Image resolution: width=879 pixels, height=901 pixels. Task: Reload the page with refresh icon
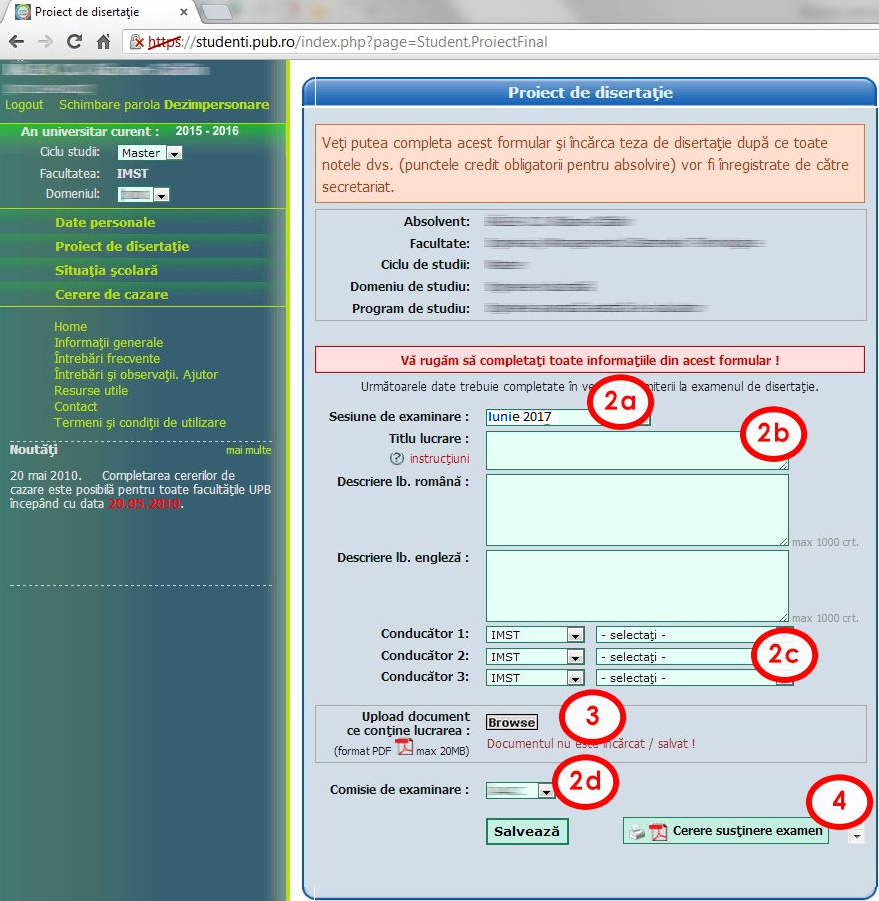74,42
